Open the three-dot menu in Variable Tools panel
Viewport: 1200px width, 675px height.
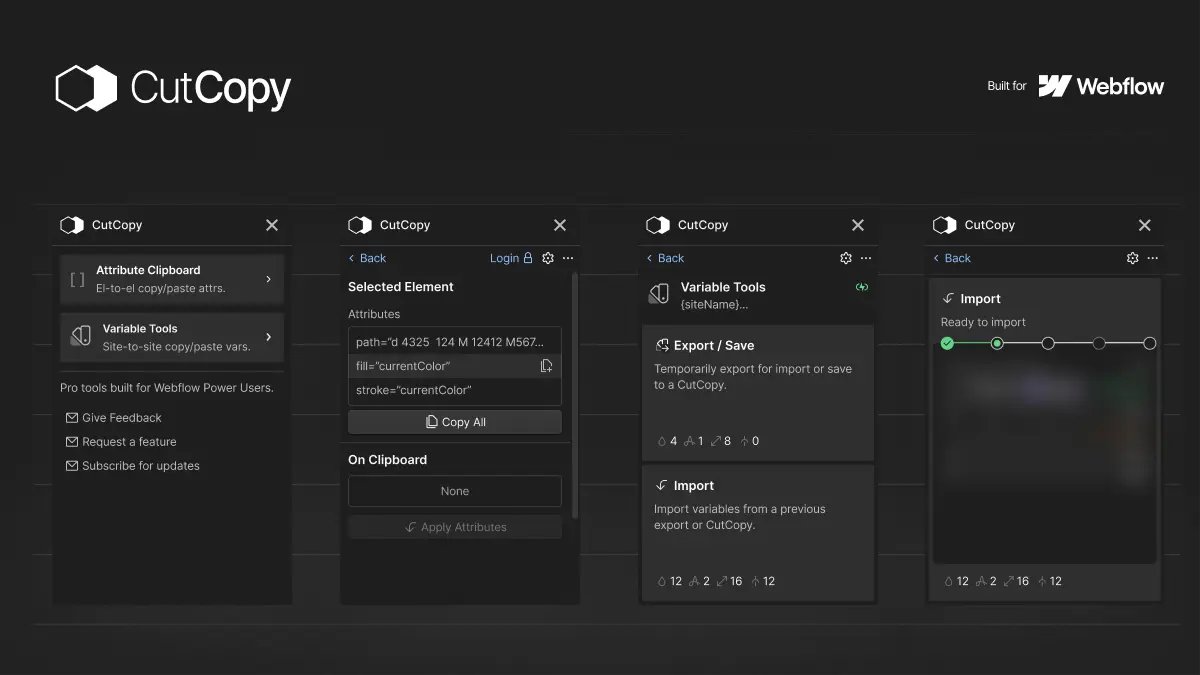[x=866, y=258]
